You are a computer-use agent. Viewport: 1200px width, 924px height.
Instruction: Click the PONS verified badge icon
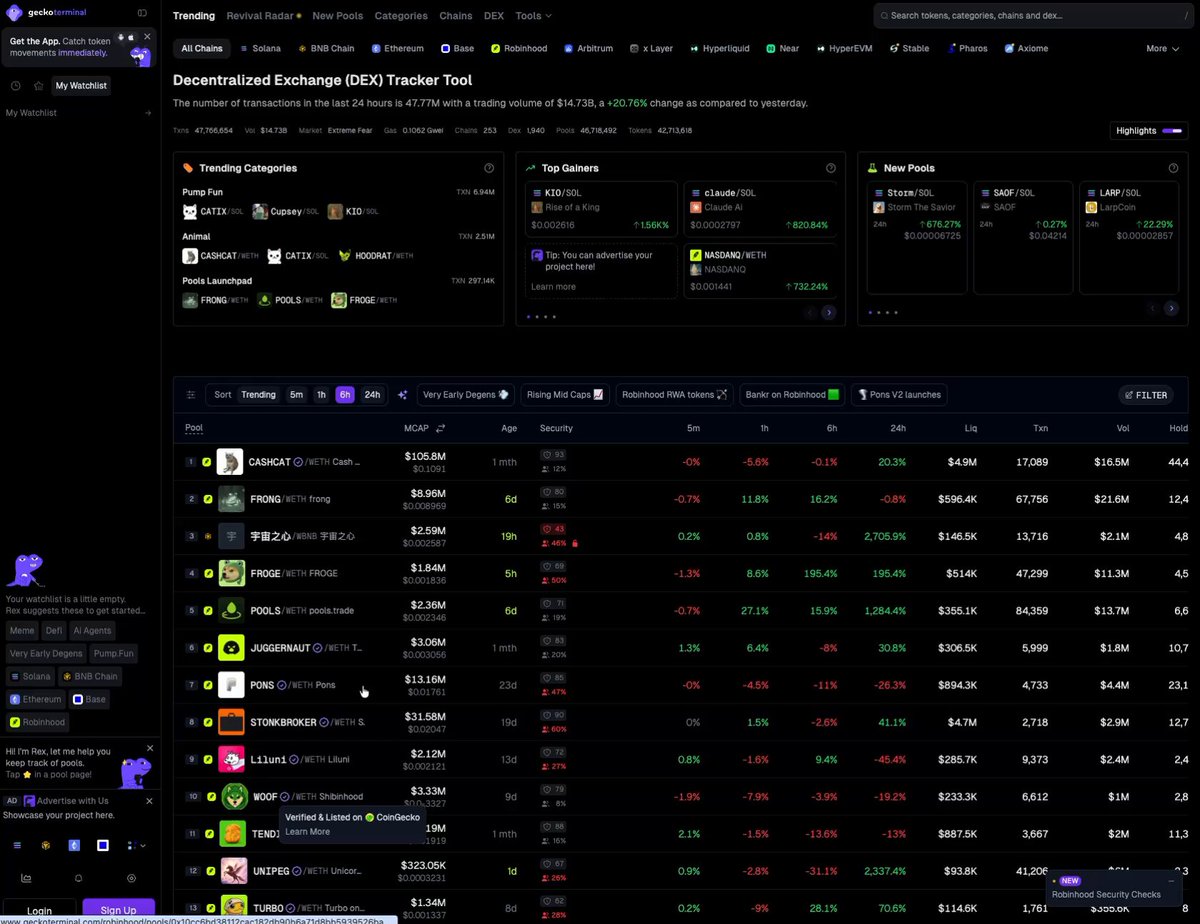282,685
